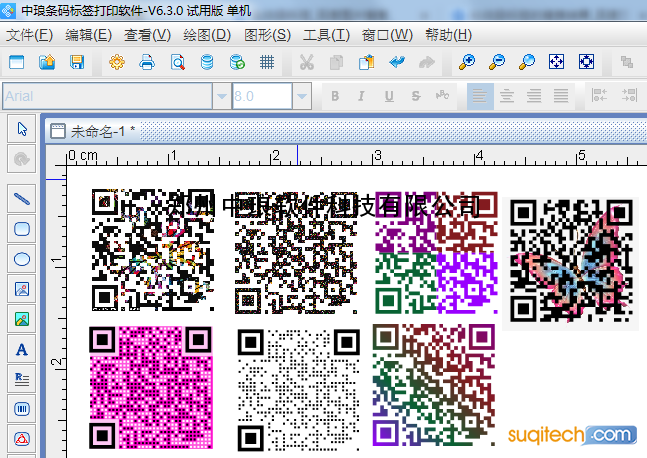Image resolution: width=647 pixels, height=458 pixels.
Task: Toggle bold text formatting
Action: 335,96
